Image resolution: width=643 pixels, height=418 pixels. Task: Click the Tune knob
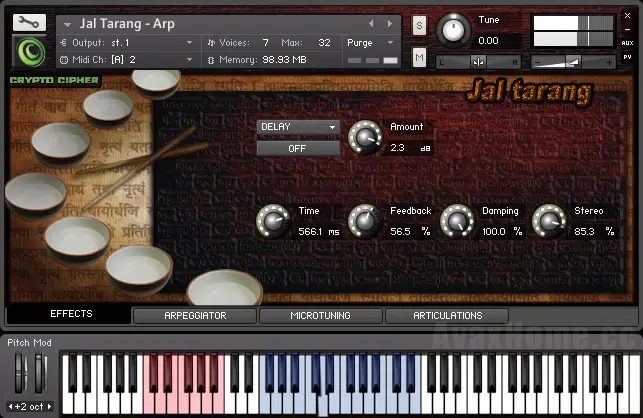(453, 30)
